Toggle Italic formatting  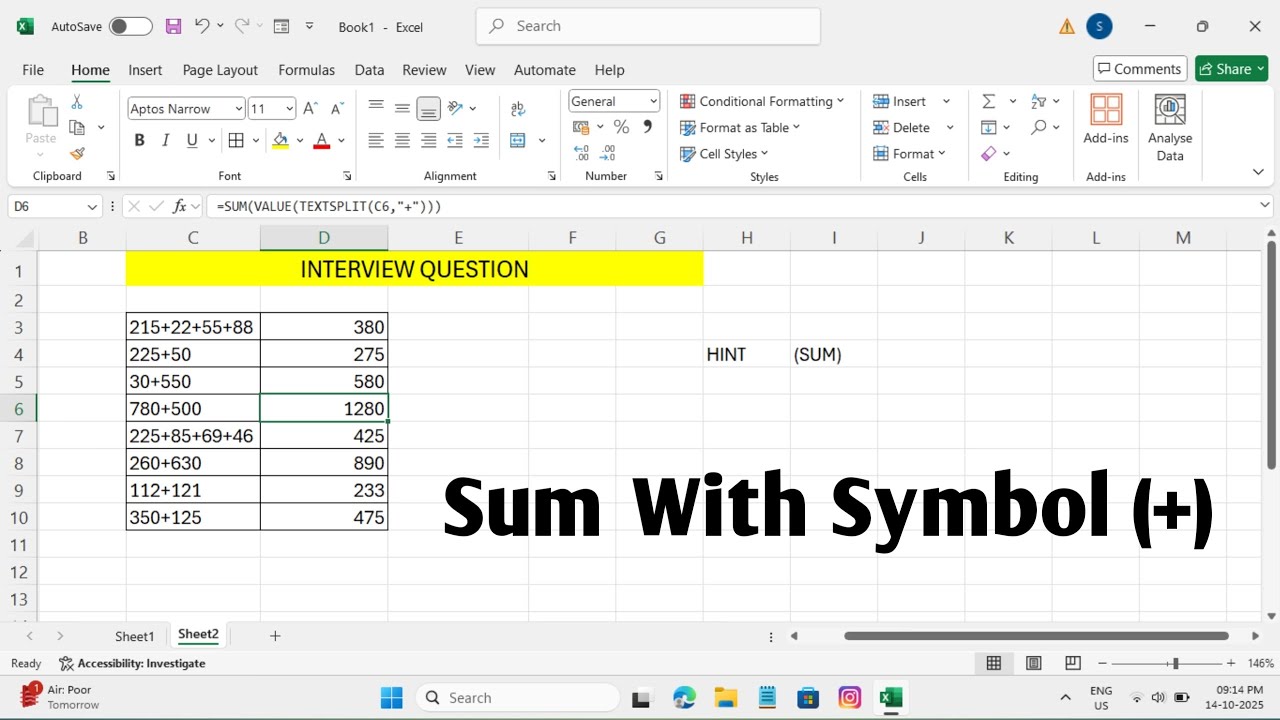(166, 141)
